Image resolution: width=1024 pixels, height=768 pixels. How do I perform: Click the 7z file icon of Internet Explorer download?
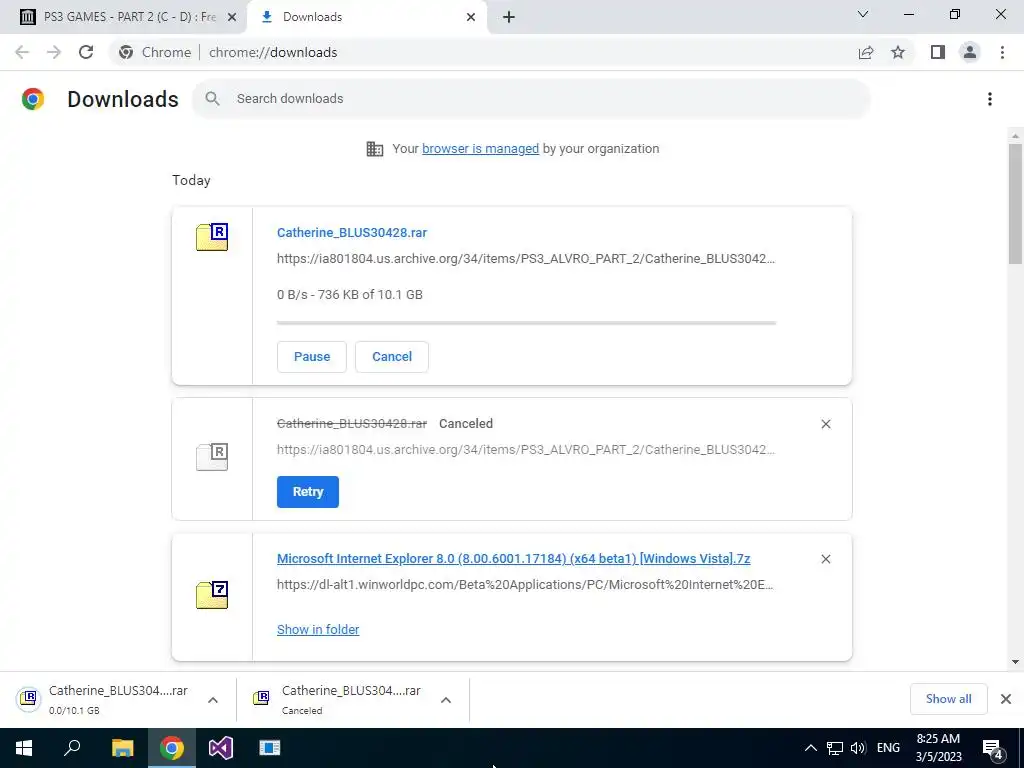212,594
